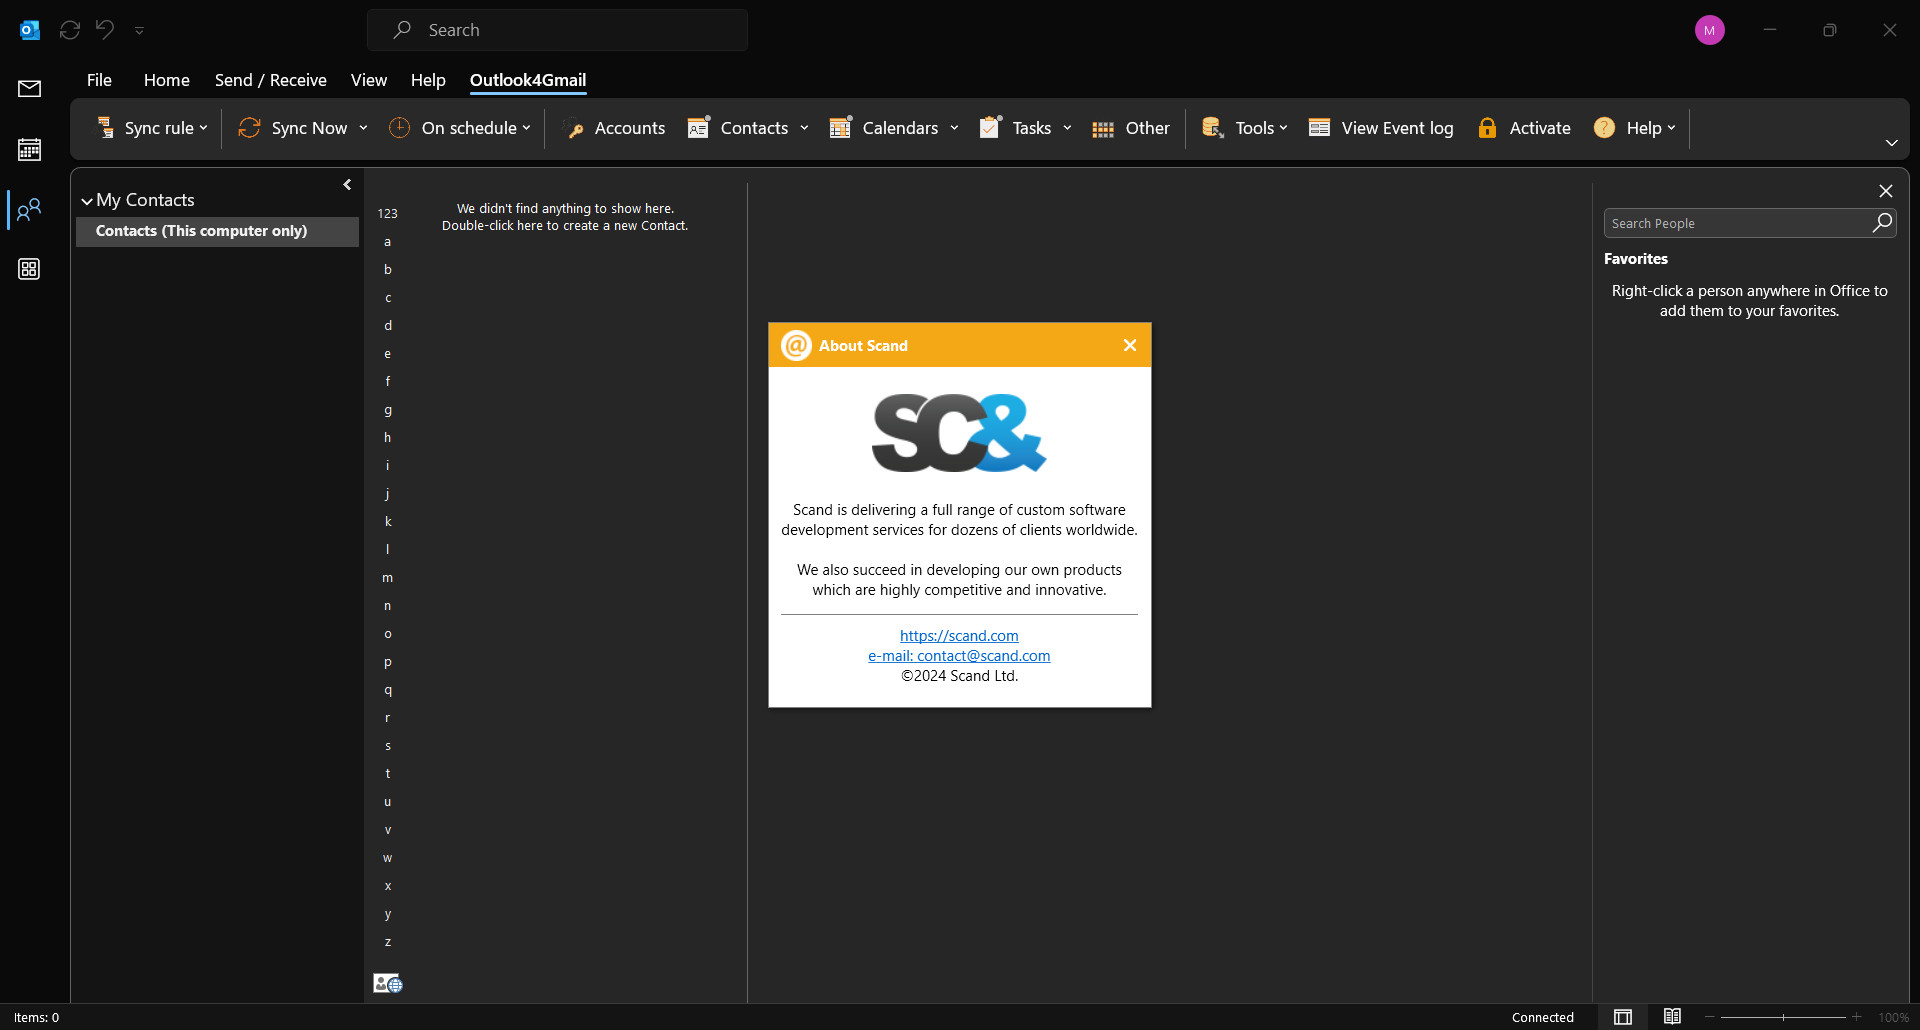Expand the Calendars dropdown arrow
1920x1030 pixels.
pyautogui.click(x=954, y=128)
